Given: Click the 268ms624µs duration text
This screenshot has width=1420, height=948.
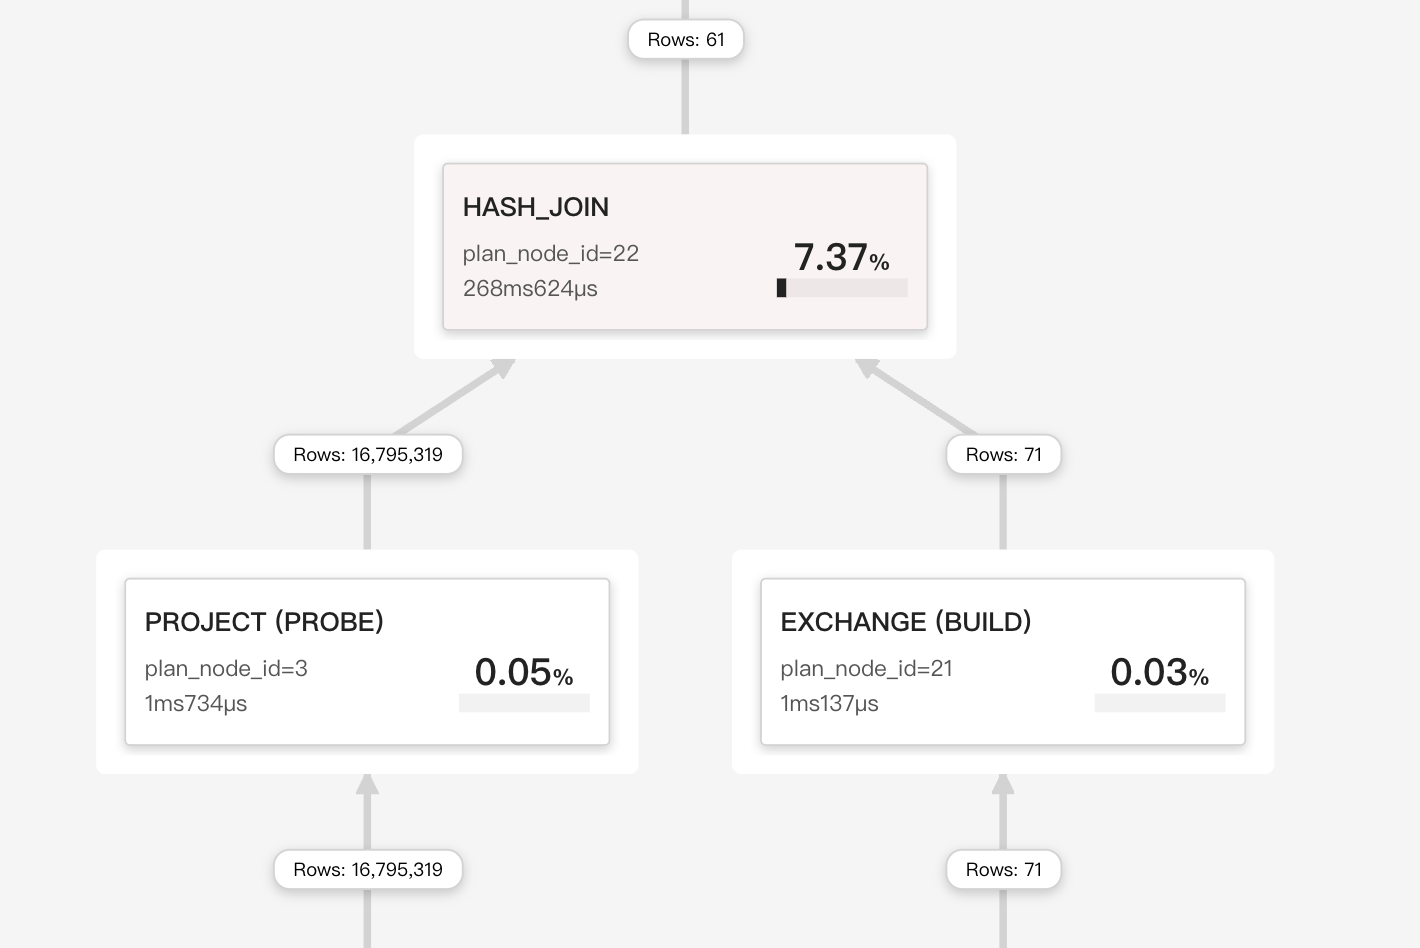Looking at the screenshot, I should [x=530, y=289].
